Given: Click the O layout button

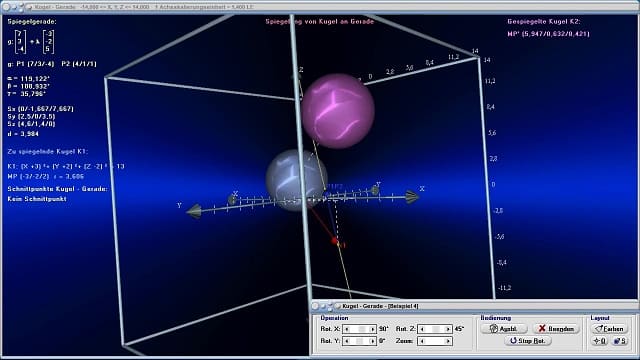Looking at the screenshot, I should click(x=600, y=341).
